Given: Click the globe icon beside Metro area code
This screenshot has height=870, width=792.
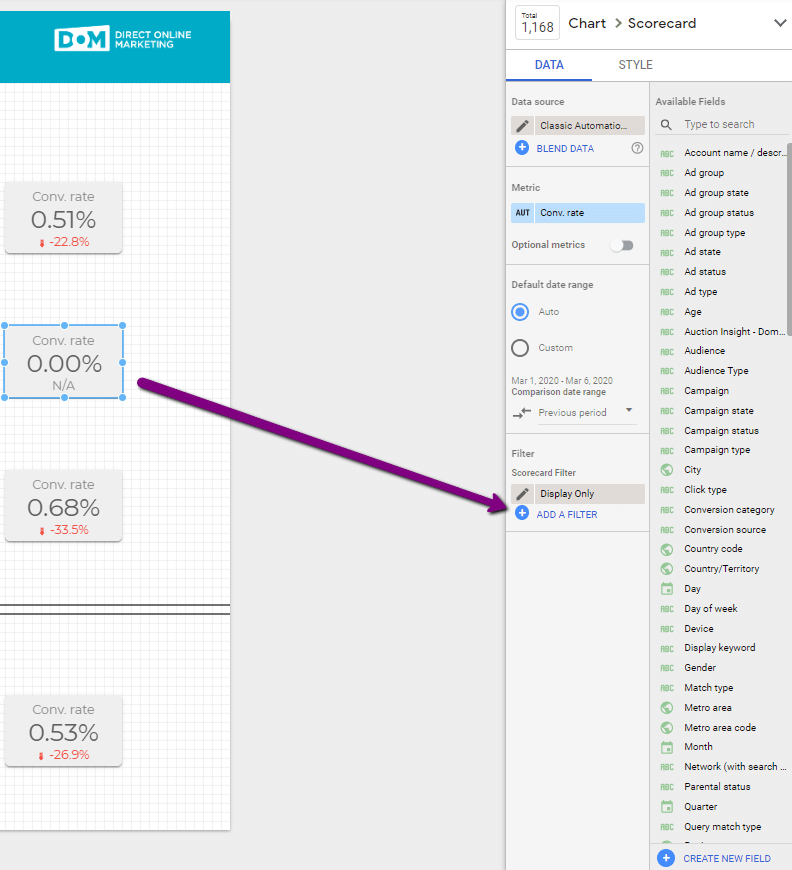Looking at the screenshot, I should pyautogui.click(x=667, y=728).
